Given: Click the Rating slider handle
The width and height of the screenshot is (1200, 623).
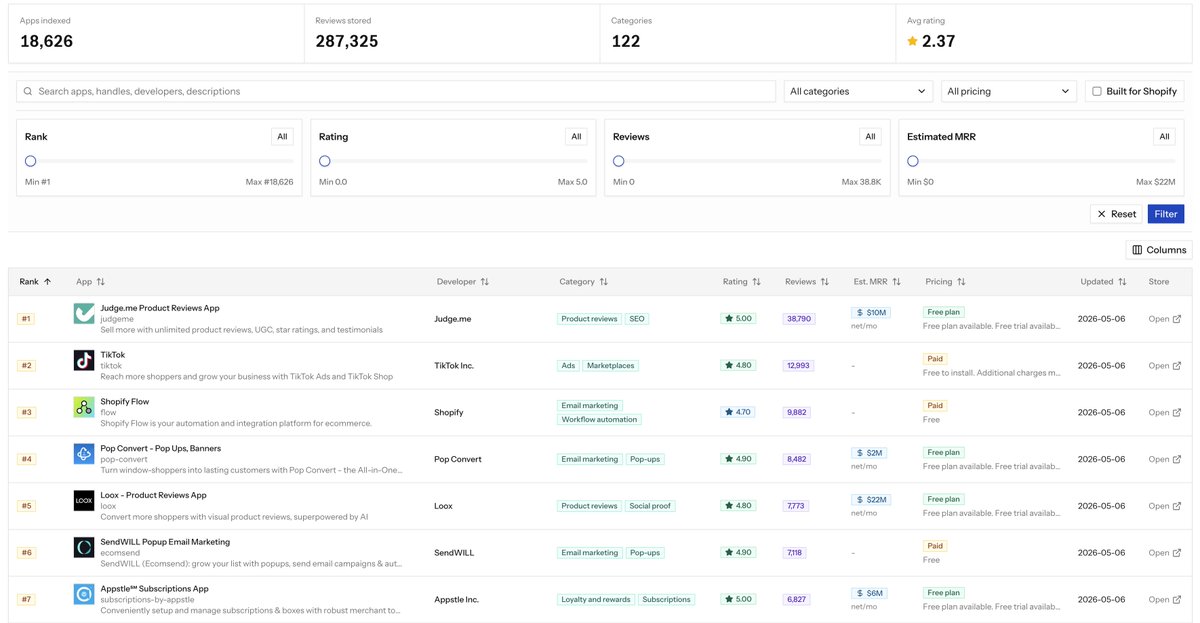Looking at the screenshot, I should [x=325, y=161].
